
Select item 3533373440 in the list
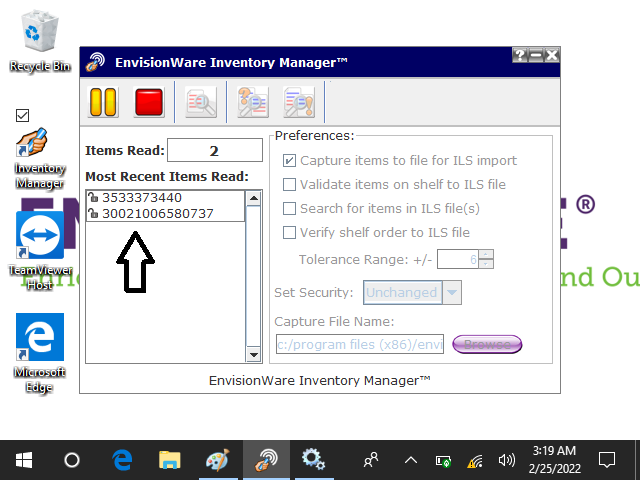click(x=165, y=198)
